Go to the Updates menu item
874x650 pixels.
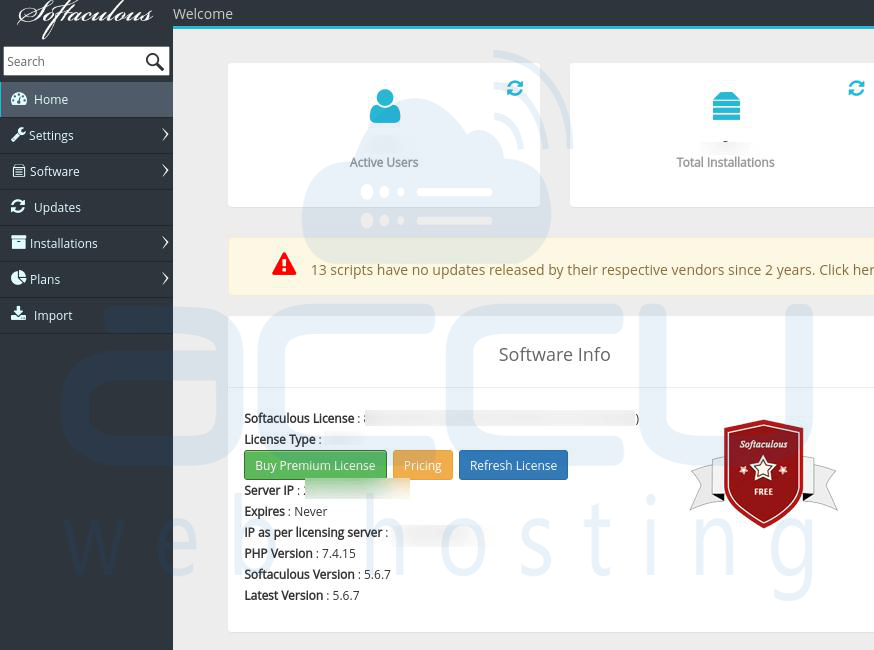tap(86, 207)
